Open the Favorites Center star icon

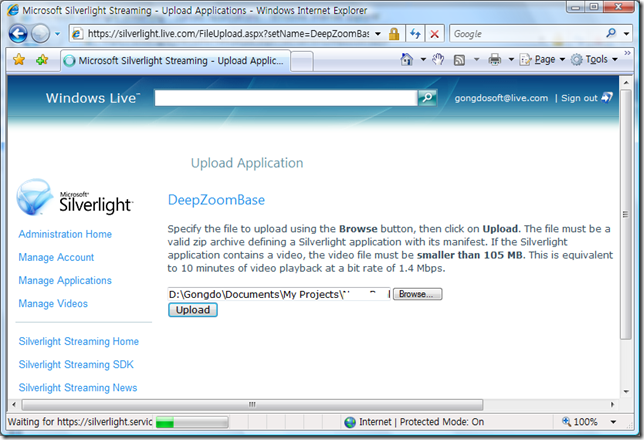click(19, 60)
